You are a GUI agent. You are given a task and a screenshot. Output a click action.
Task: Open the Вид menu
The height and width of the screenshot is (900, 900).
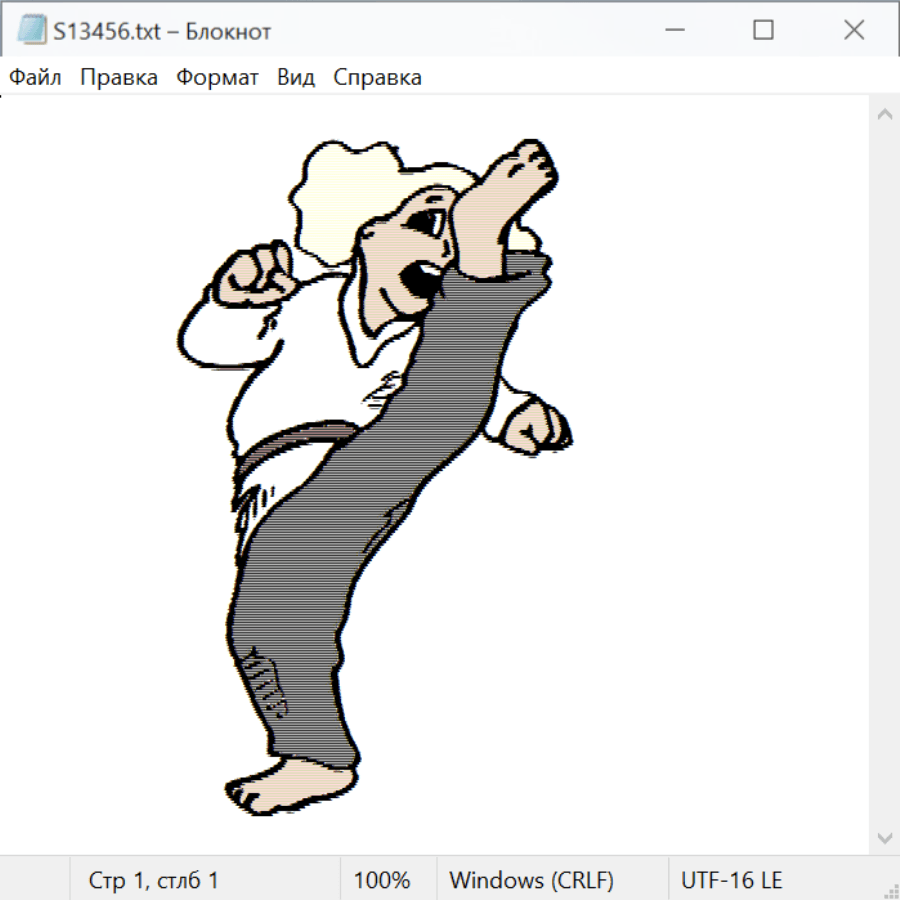click(296, 78)
